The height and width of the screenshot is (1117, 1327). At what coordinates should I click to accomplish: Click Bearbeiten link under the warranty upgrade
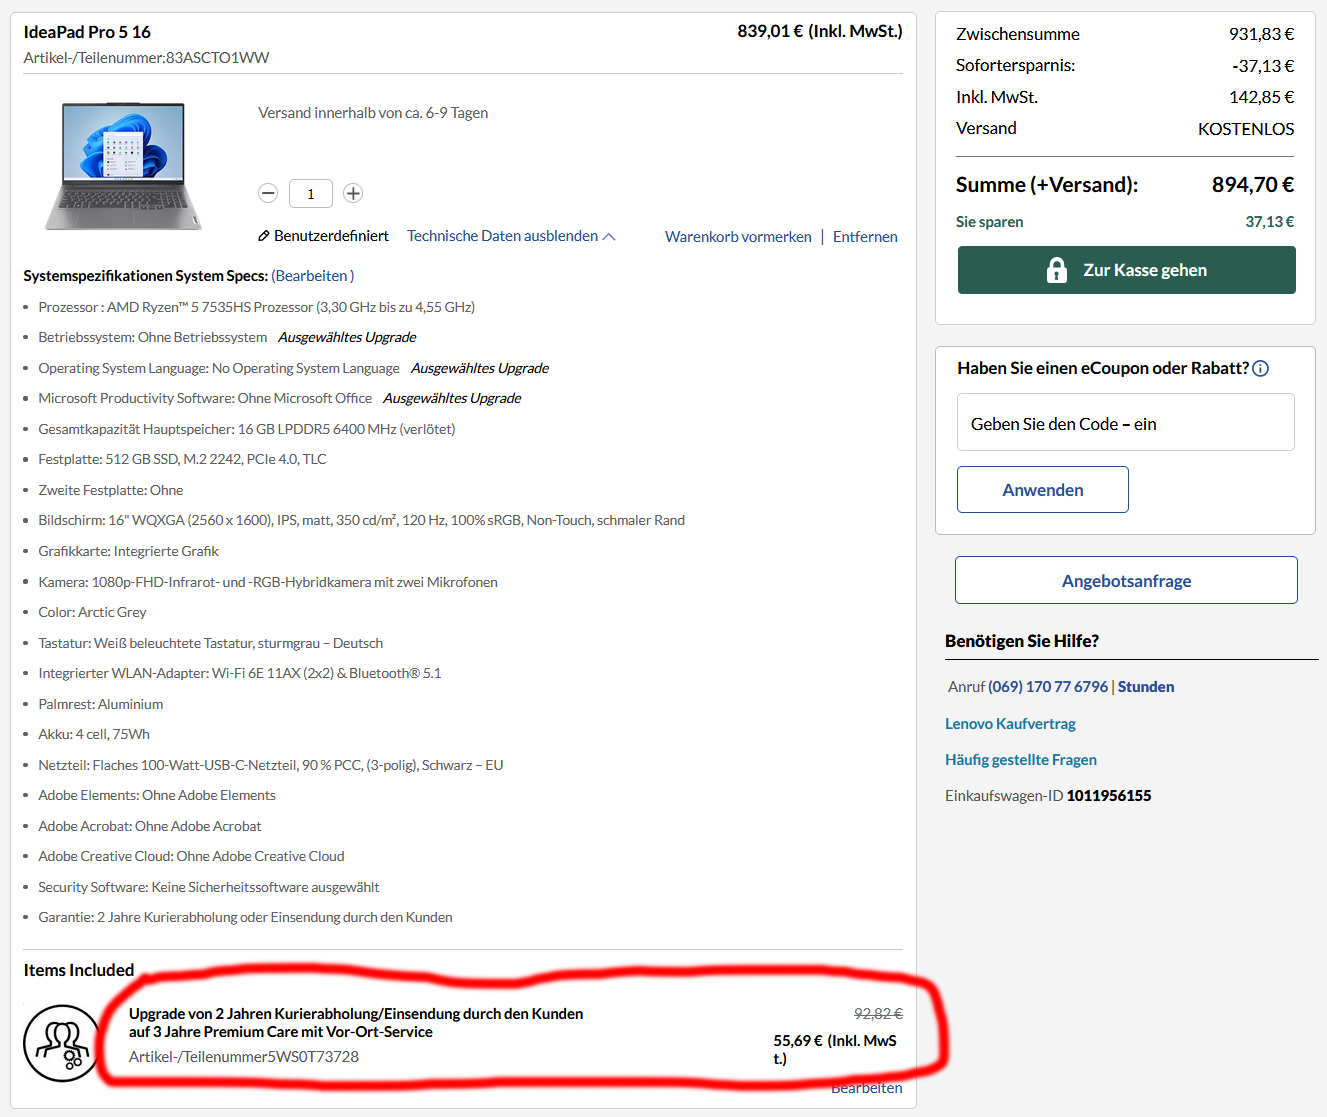tap(867, 1088)
